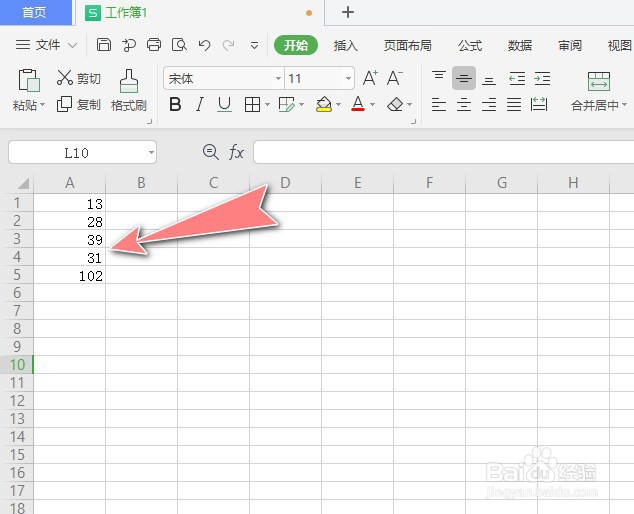Decrease indent icon
This screenshot has width=634, height=514.
517,78
